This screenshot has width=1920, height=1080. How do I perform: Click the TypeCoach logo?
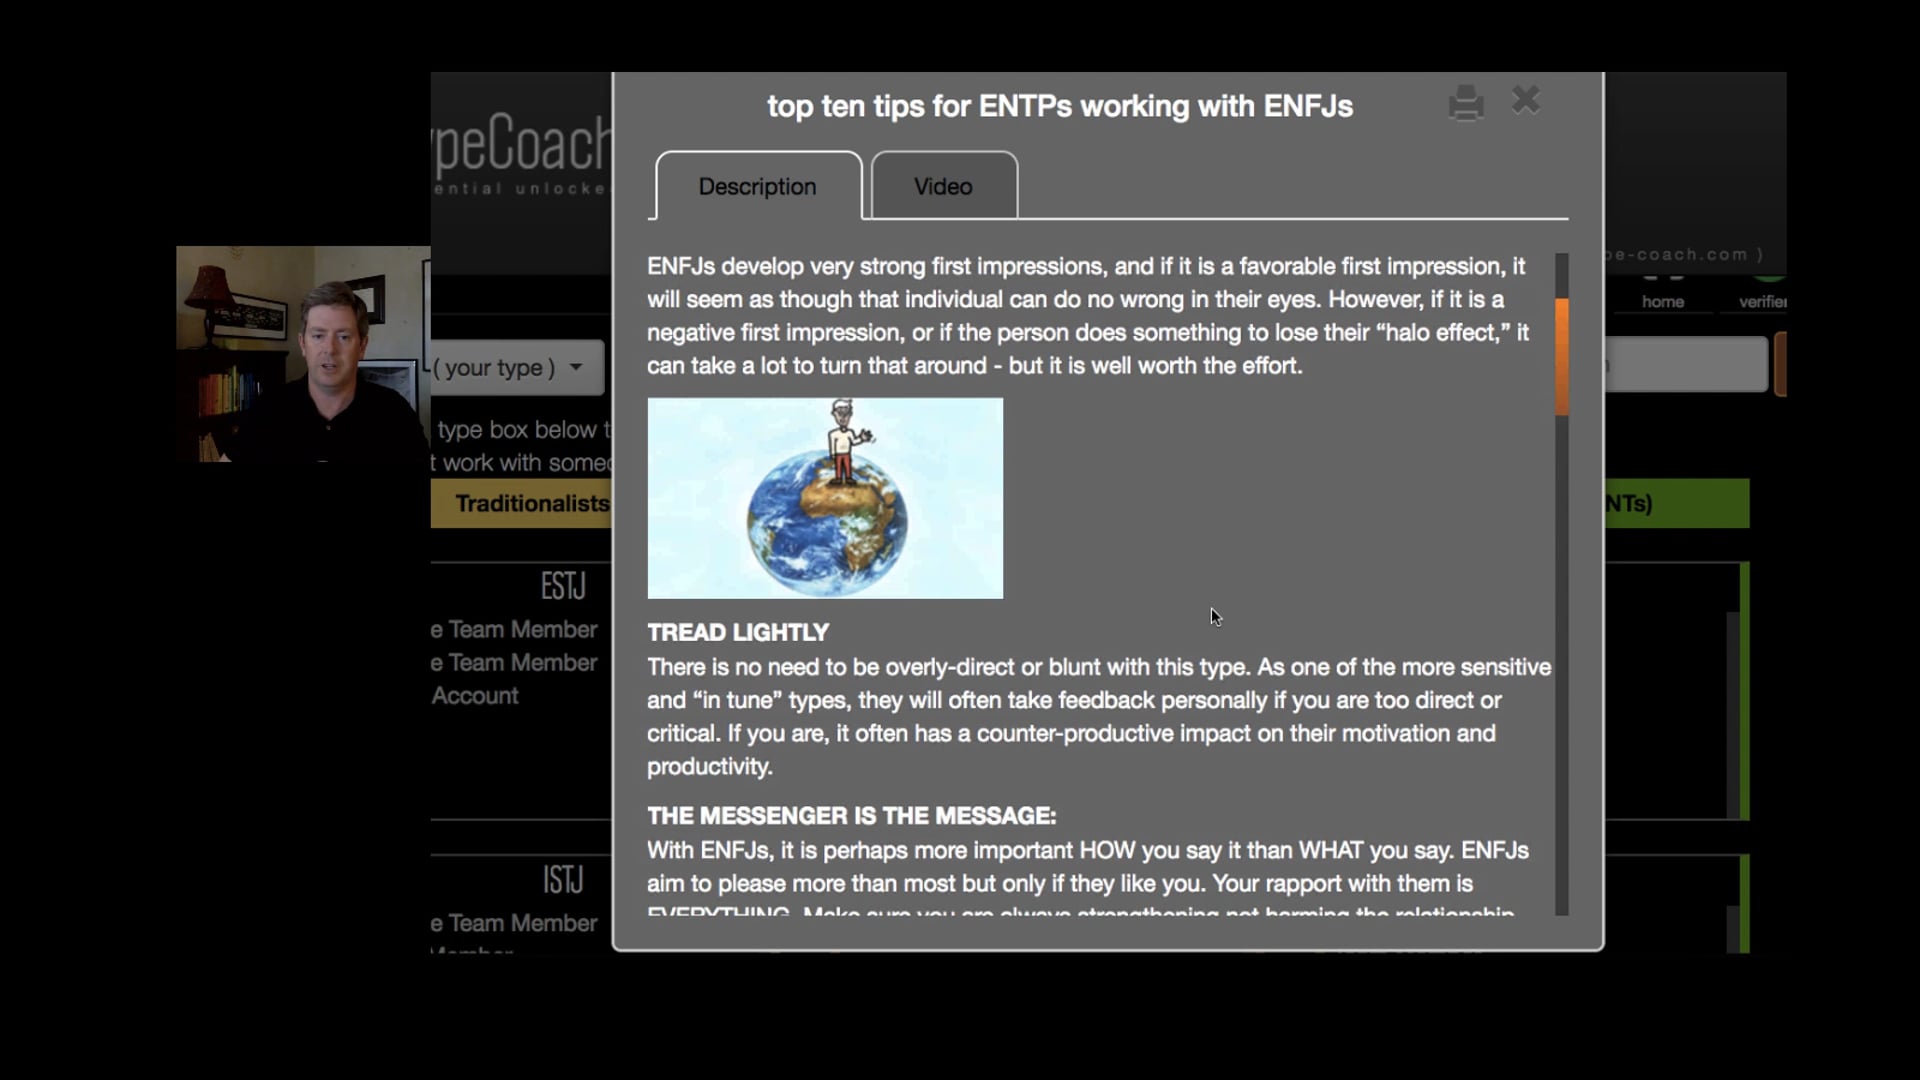click(522, 145)
